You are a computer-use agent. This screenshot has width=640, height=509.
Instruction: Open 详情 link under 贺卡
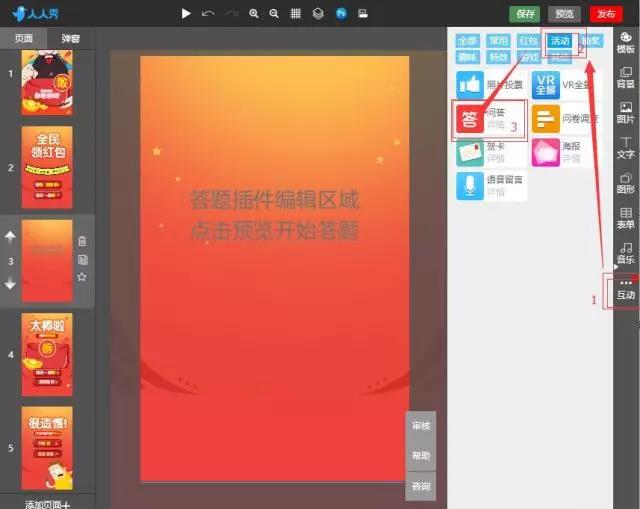(496, 158)
